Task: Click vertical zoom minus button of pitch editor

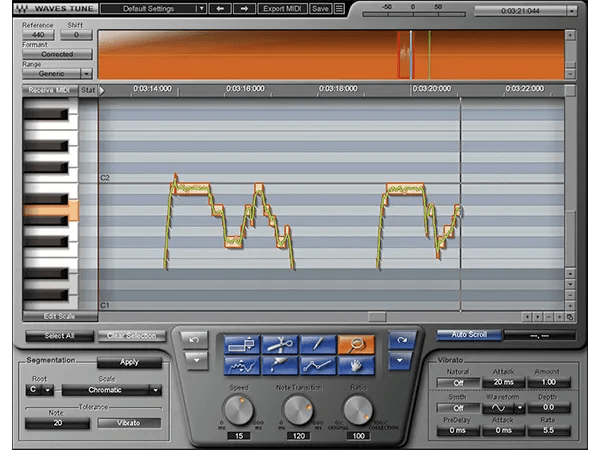Action: (x=570, y=295)
